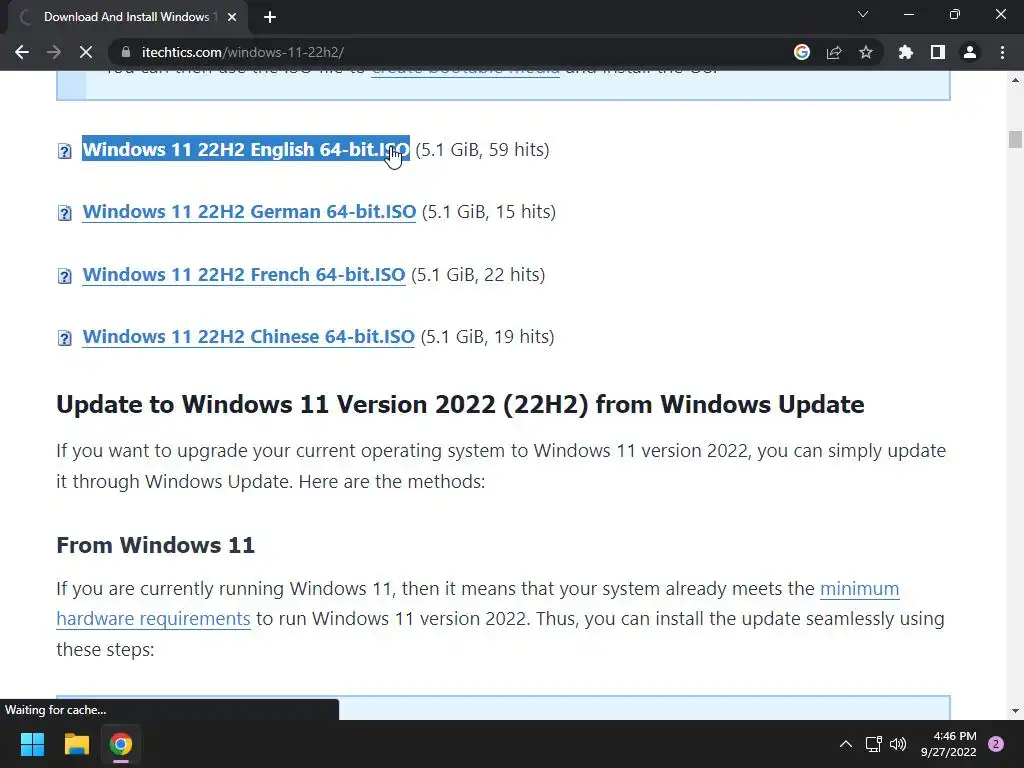
Task: Open the Extensions puzzle icon
Action: 906,52
